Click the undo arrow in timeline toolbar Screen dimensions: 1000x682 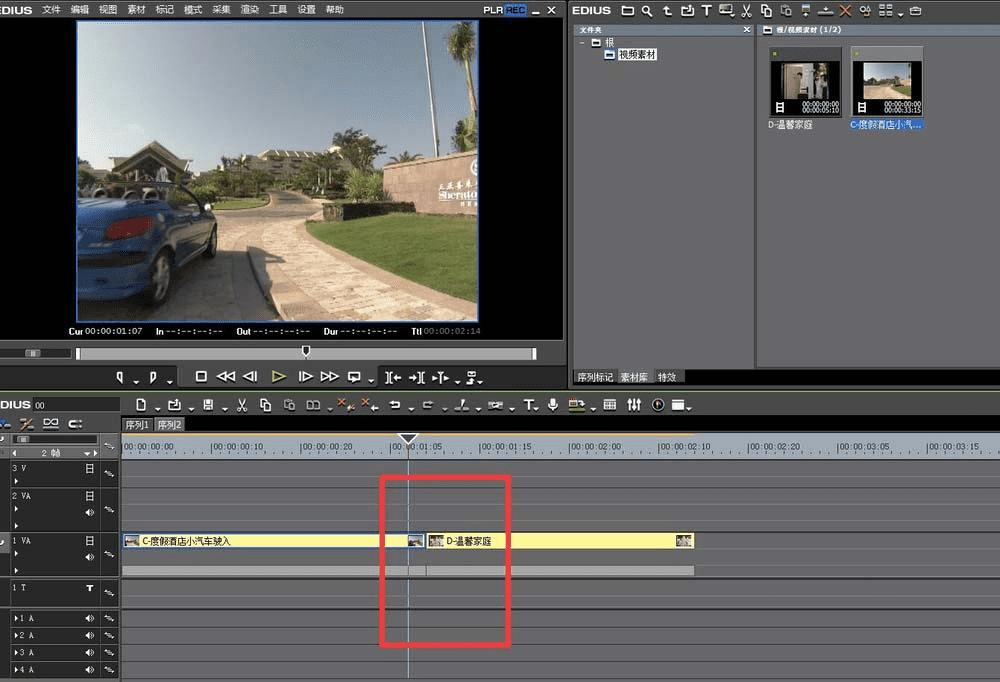pos(395,405)
